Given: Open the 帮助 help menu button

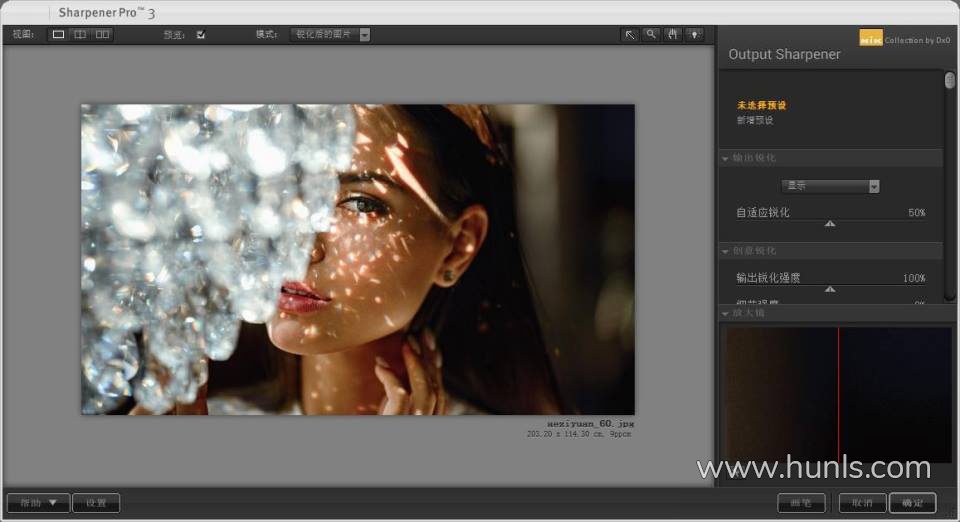Looking at the screenshot, I should [x=37, y=503].
